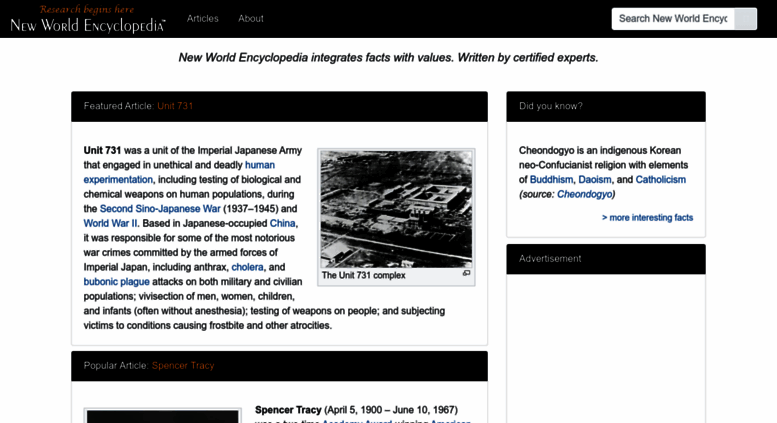Click more interesting facts link
Image resolution: width=777 pixels, height=423 pixels.
pos(647,218)
